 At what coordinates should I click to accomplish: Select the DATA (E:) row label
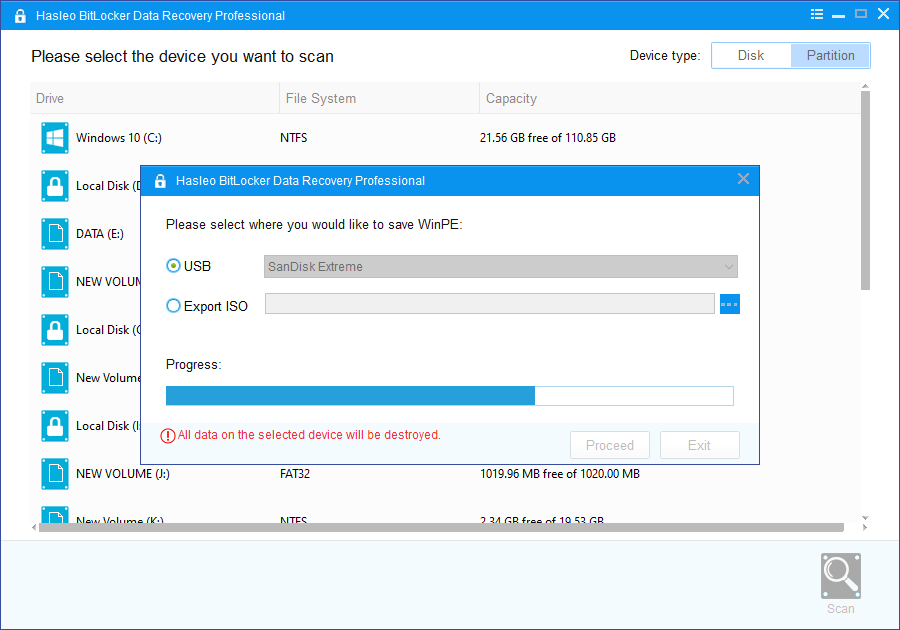pyautogui.click(x=100, y=234)
